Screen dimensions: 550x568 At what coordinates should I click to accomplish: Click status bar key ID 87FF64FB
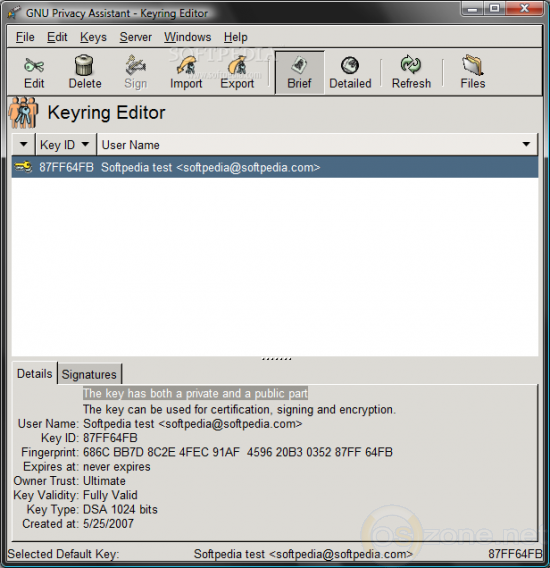[515, 554]
